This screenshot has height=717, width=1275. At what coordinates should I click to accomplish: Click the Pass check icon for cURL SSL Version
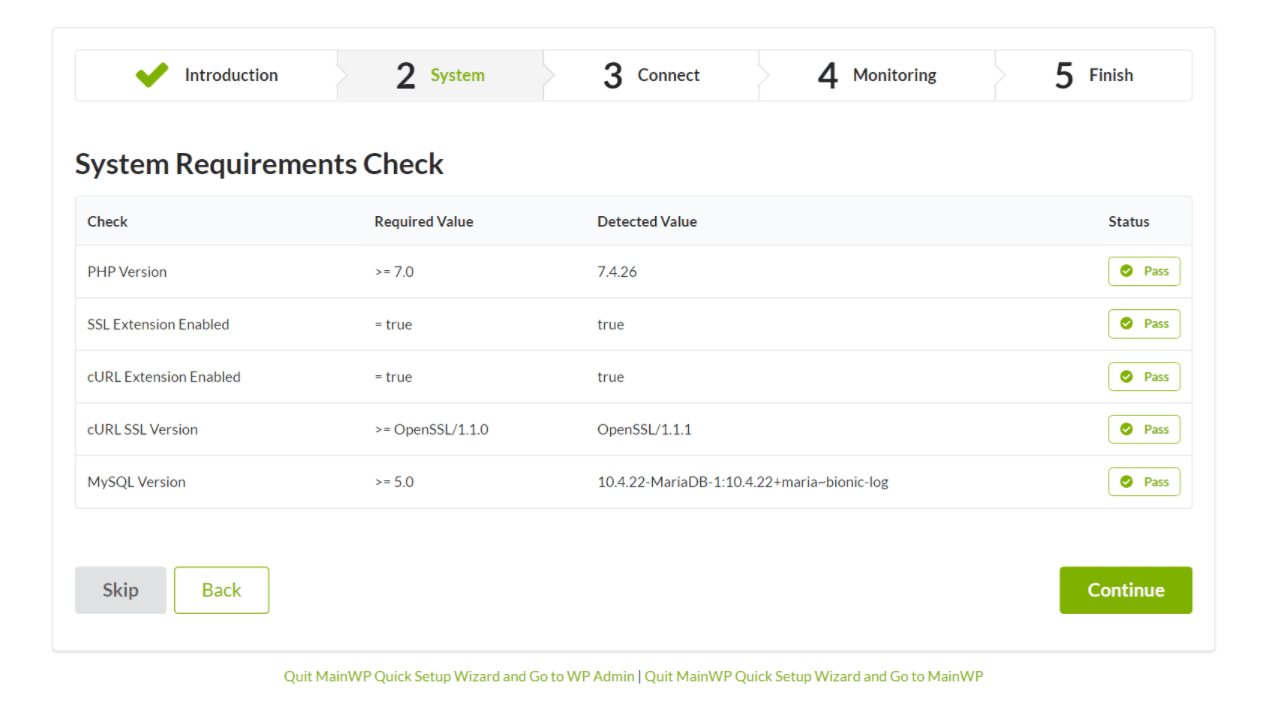[x=1126, y=429]
